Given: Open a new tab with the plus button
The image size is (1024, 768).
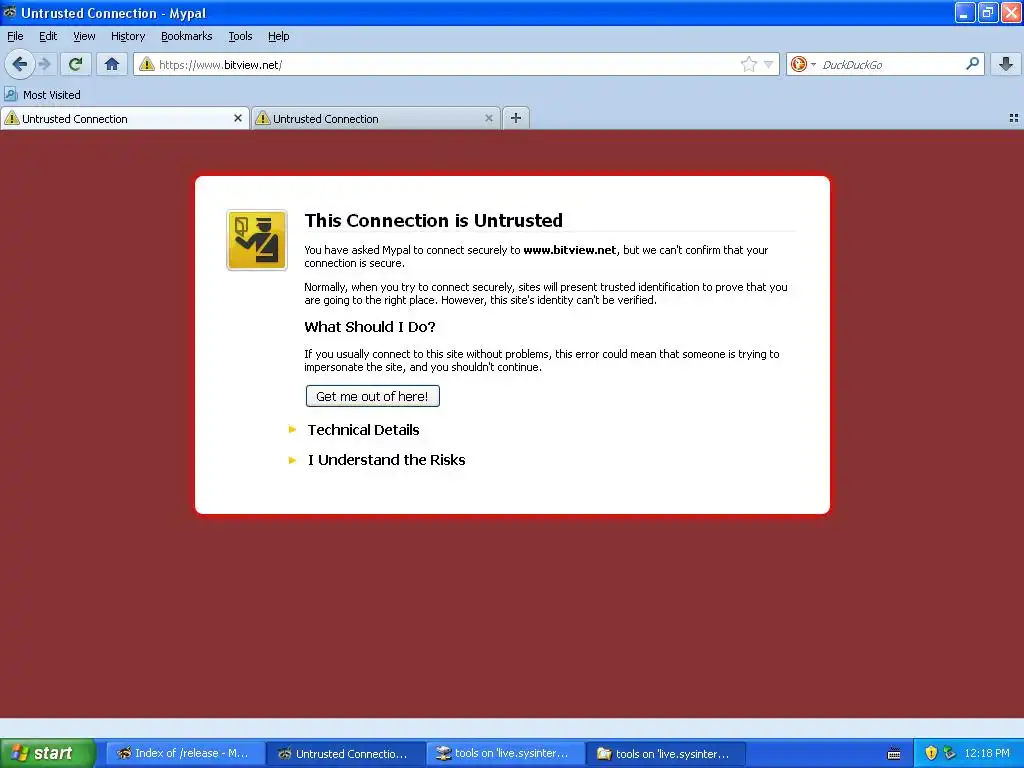Looking at the screenshot, I should coord(516,118).
